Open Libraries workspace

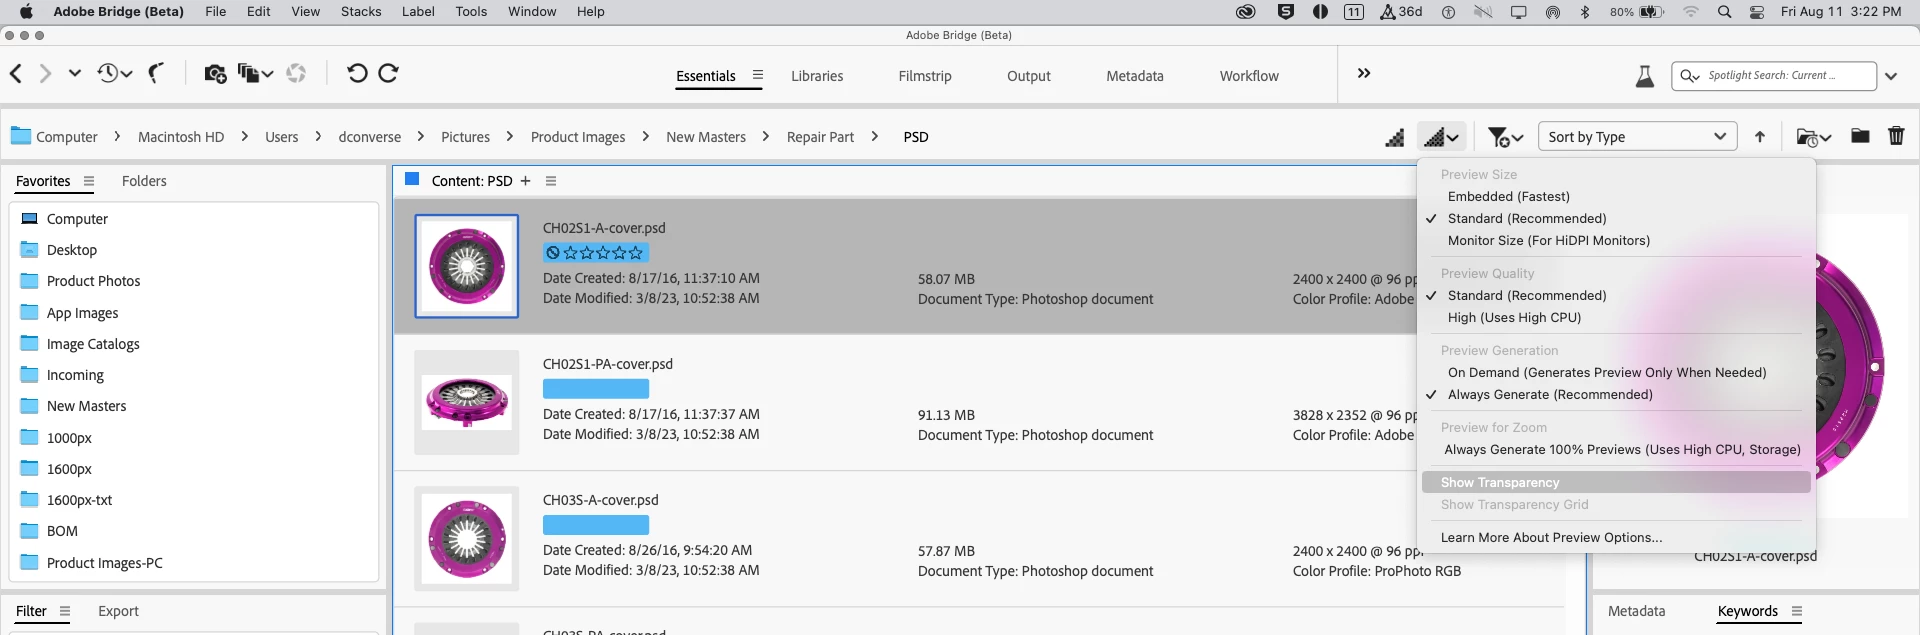(x=817, y=76)
